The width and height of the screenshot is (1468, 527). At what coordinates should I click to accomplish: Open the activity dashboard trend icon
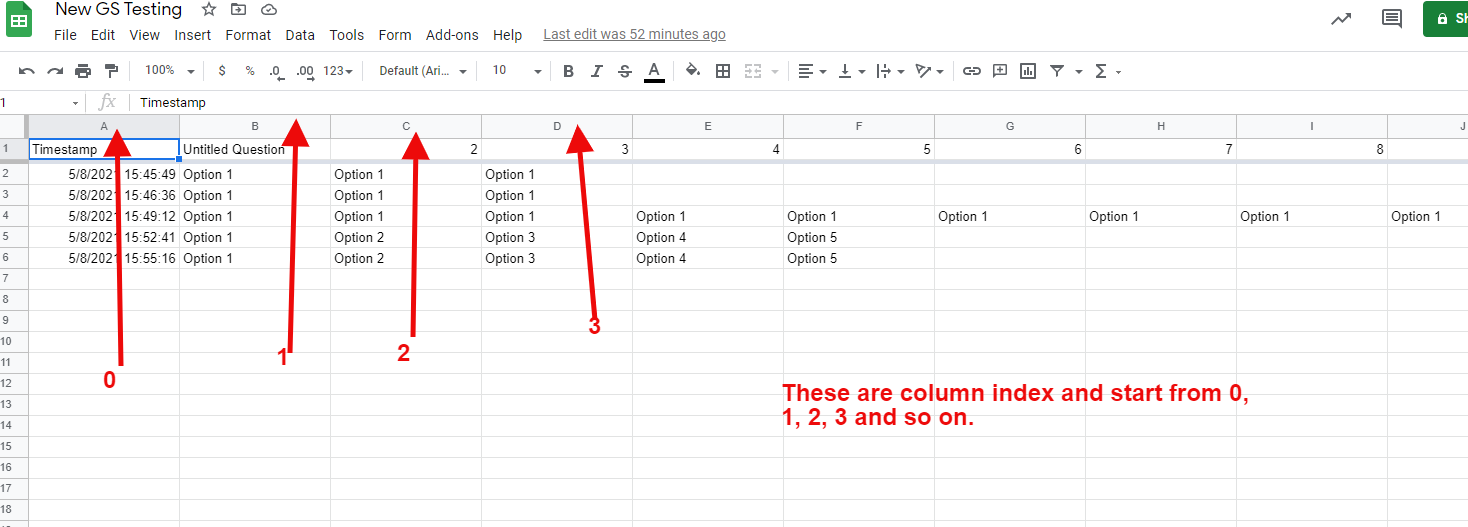tap(1341, 18)
